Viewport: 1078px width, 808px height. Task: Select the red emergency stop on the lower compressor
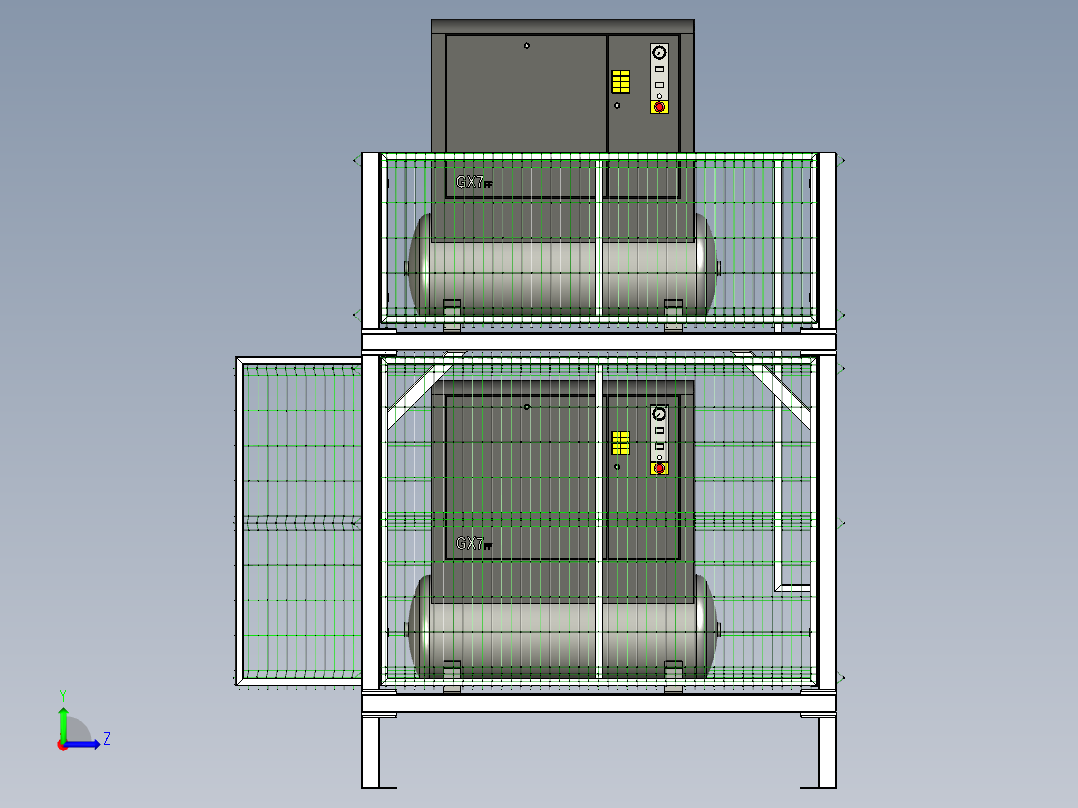pos(659,468)
